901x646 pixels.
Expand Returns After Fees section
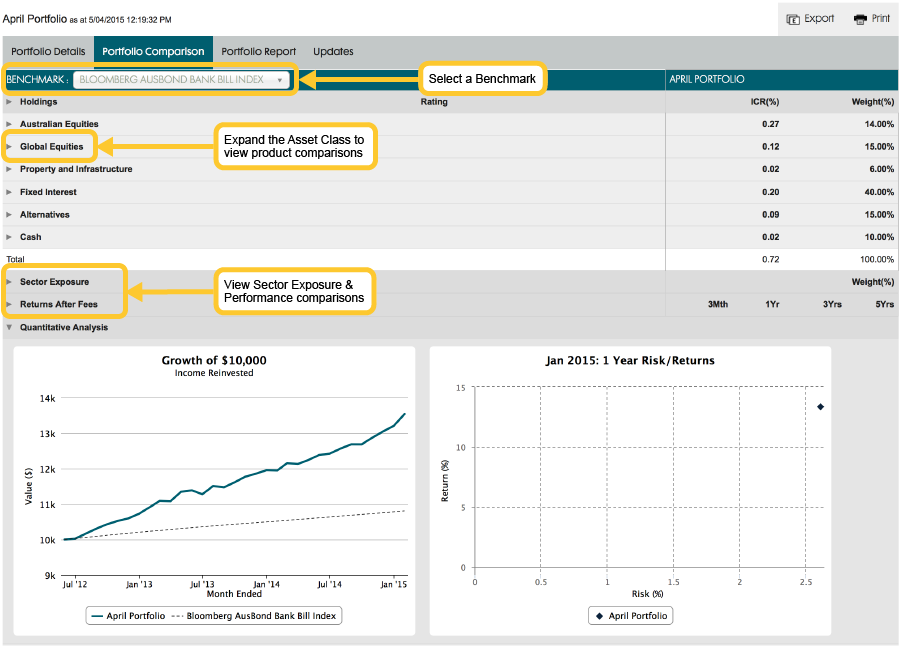(x=10, y=304)
